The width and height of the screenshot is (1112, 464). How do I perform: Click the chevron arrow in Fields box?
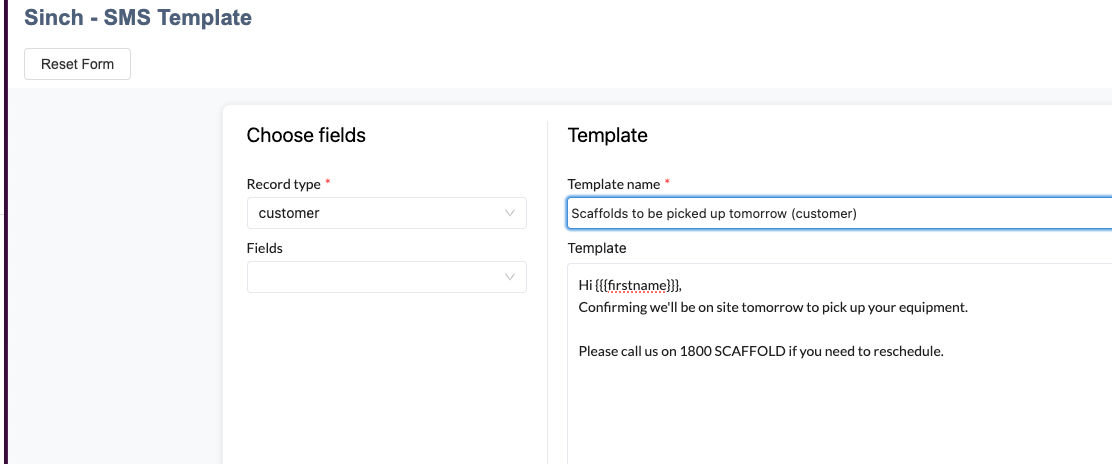(509, 277)
